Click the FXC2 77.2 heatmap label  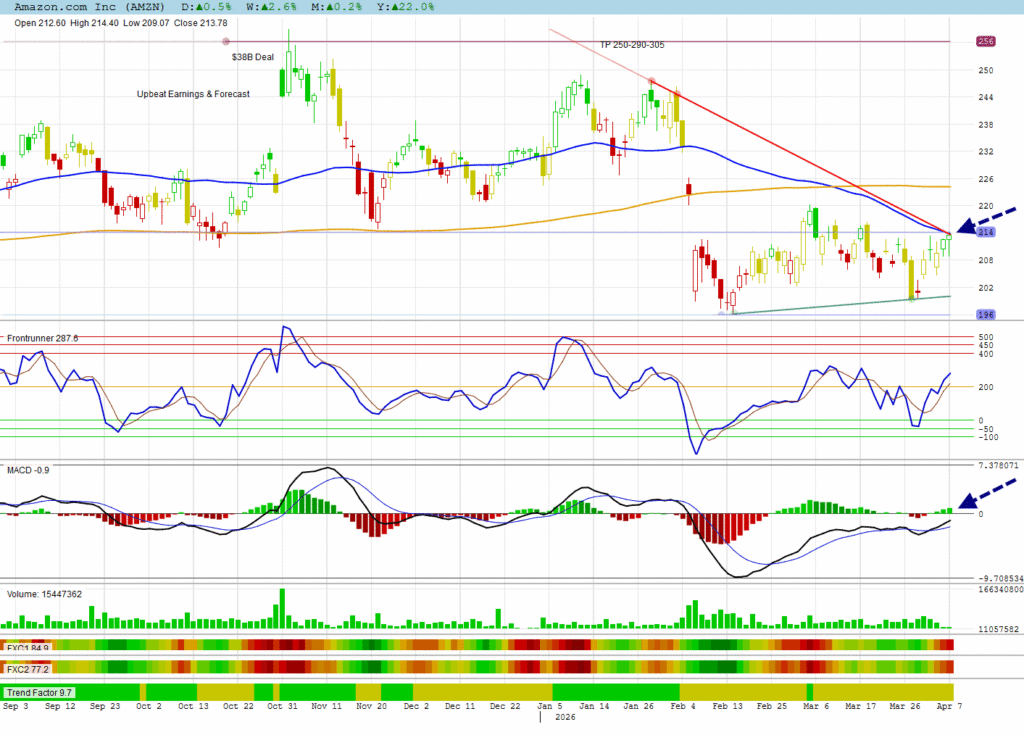[27, 667]
